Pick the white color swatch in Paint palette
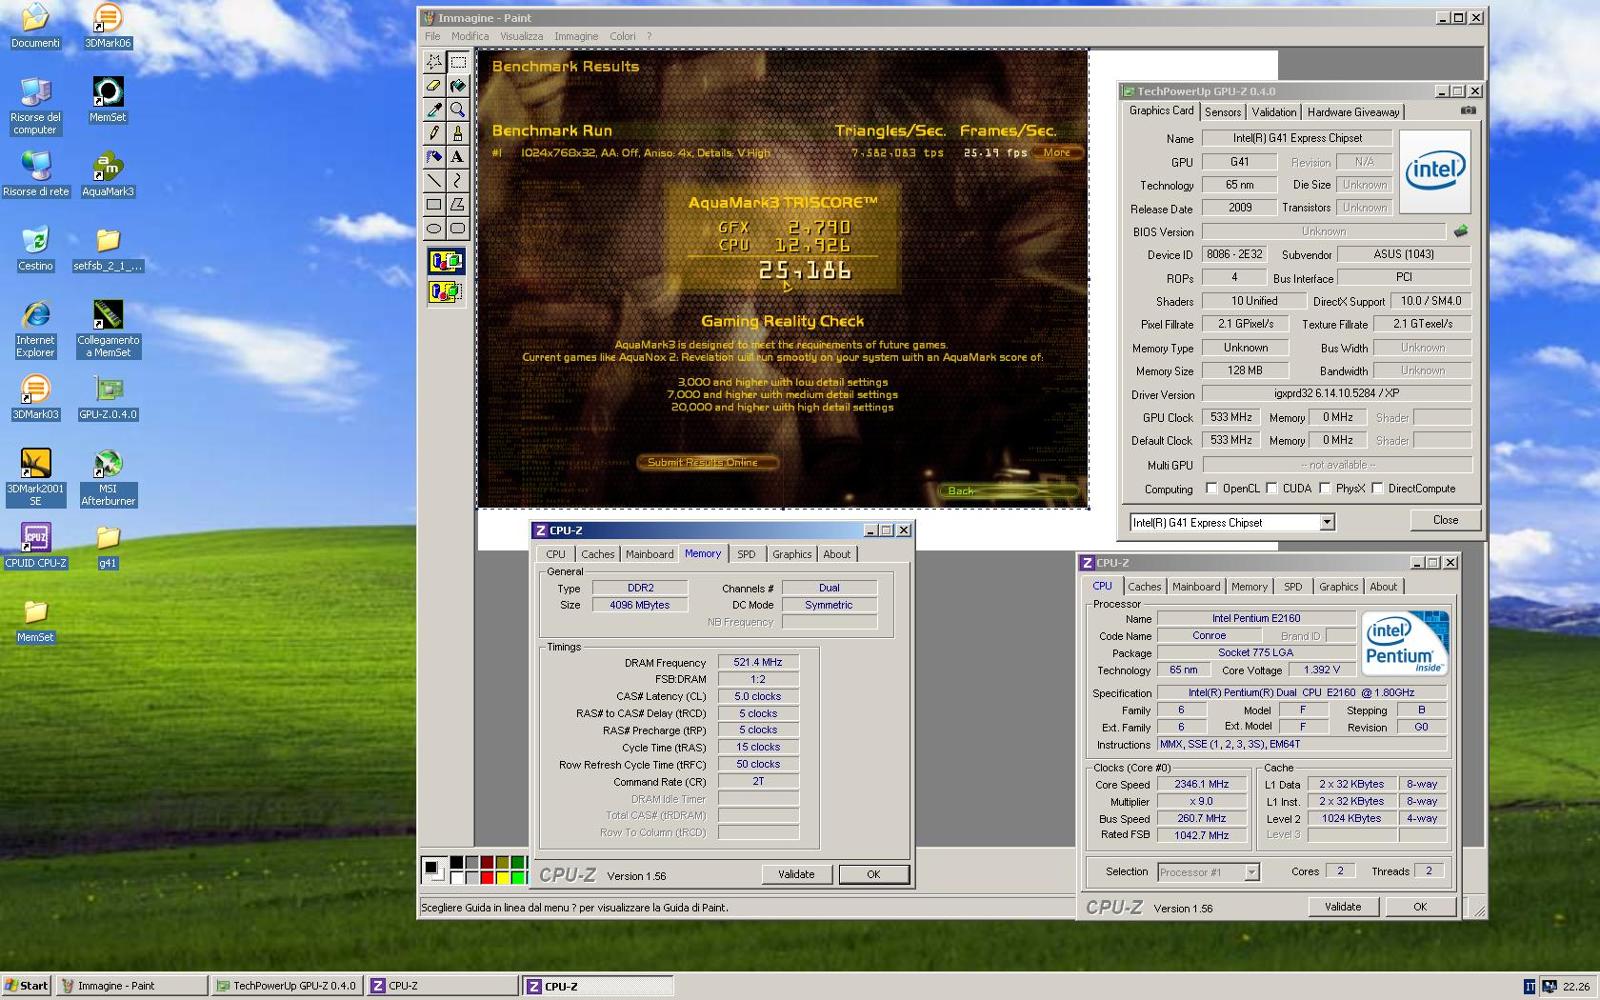 tap(456, 877)
